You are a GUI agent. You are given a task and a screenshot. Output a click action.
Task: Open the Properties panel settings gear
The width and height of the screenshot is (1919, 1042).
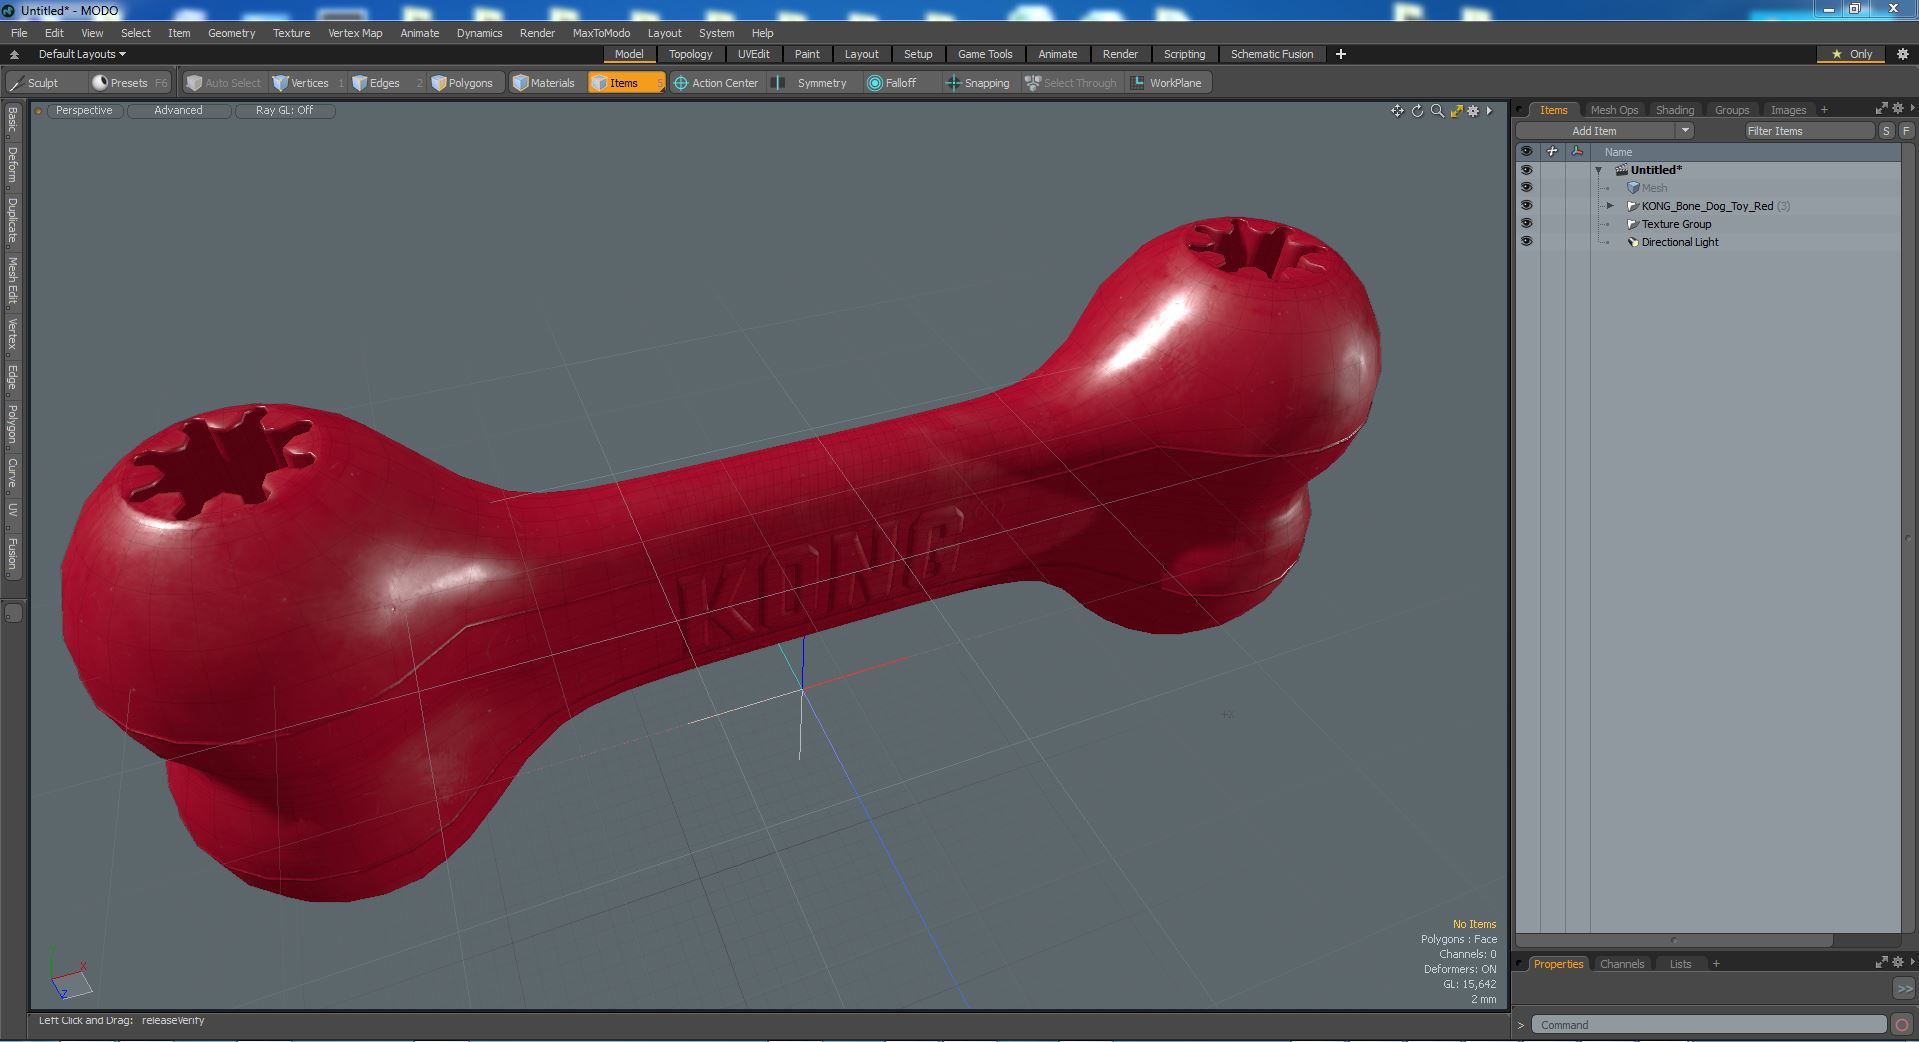tap(1898, 963)
